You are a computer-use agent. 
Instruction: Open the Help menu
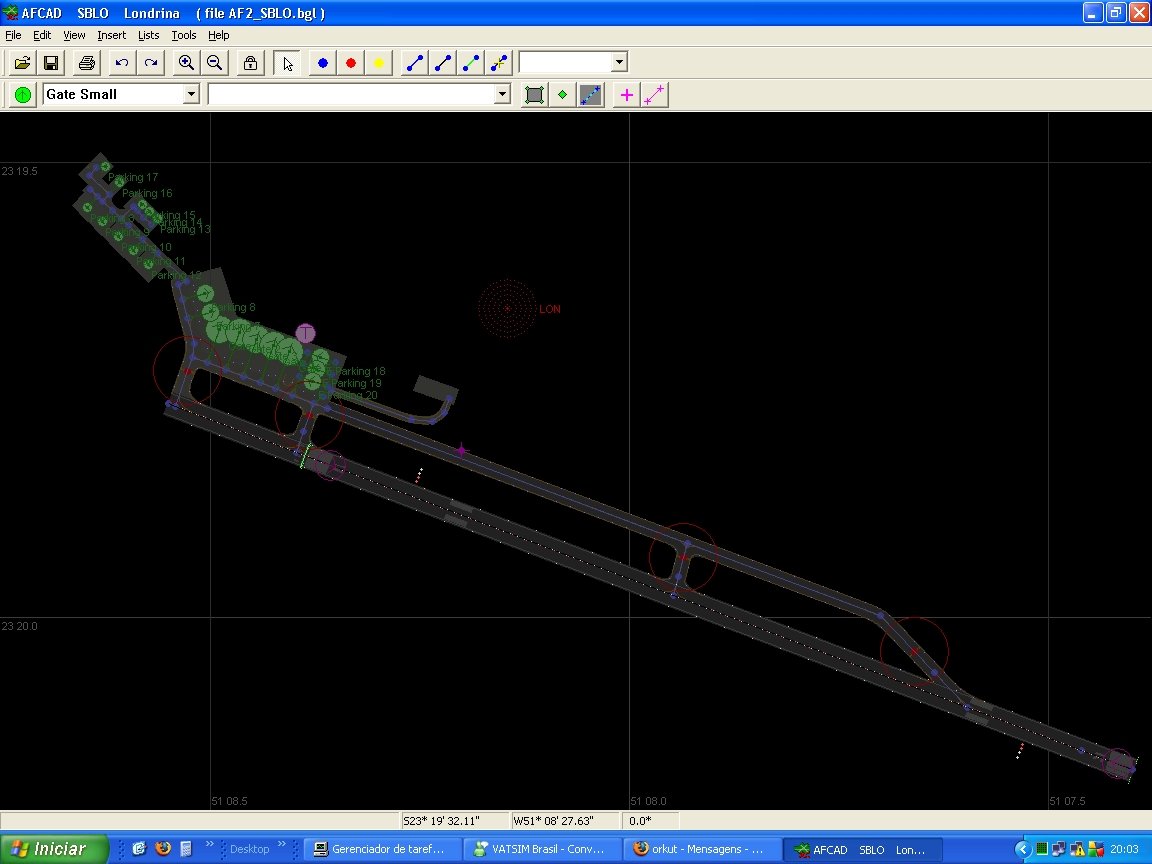tap(219, 35)
